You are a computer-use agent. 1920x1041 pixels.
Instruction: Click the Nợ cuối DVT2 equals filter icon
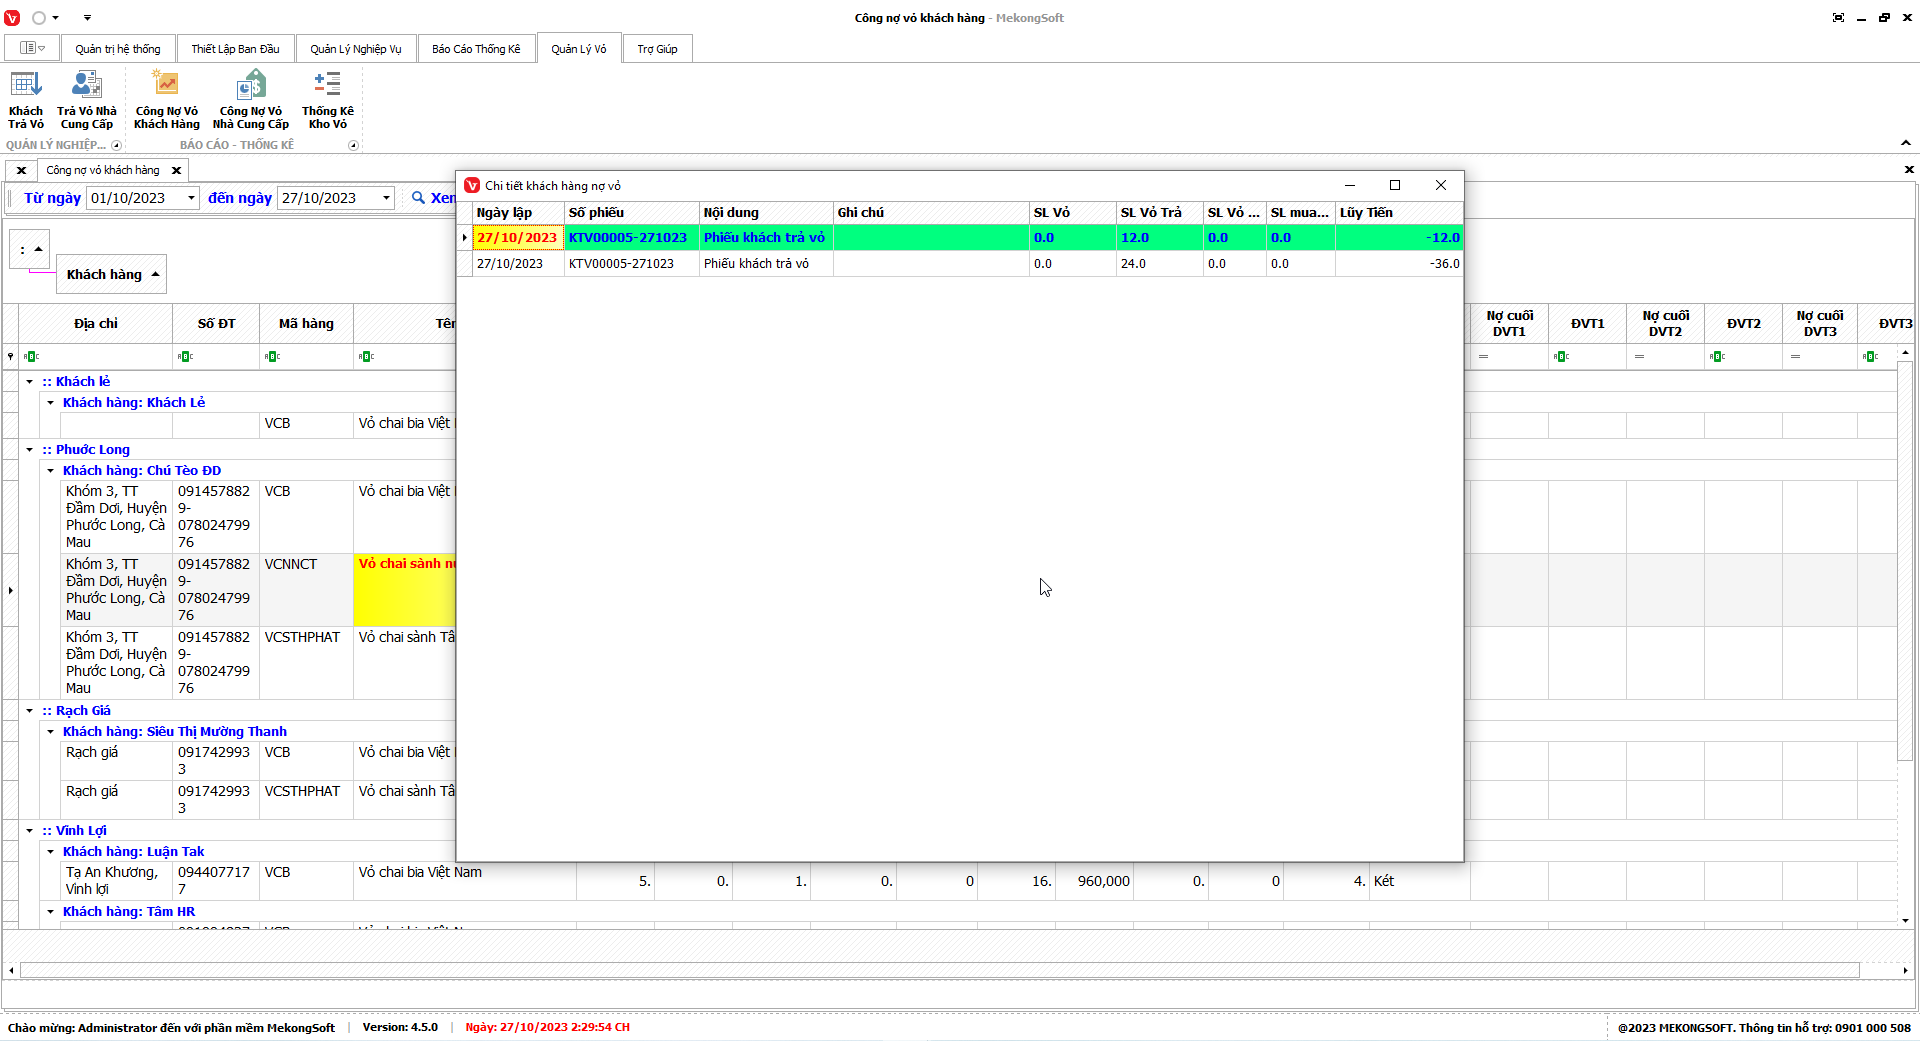(1640, 357)
